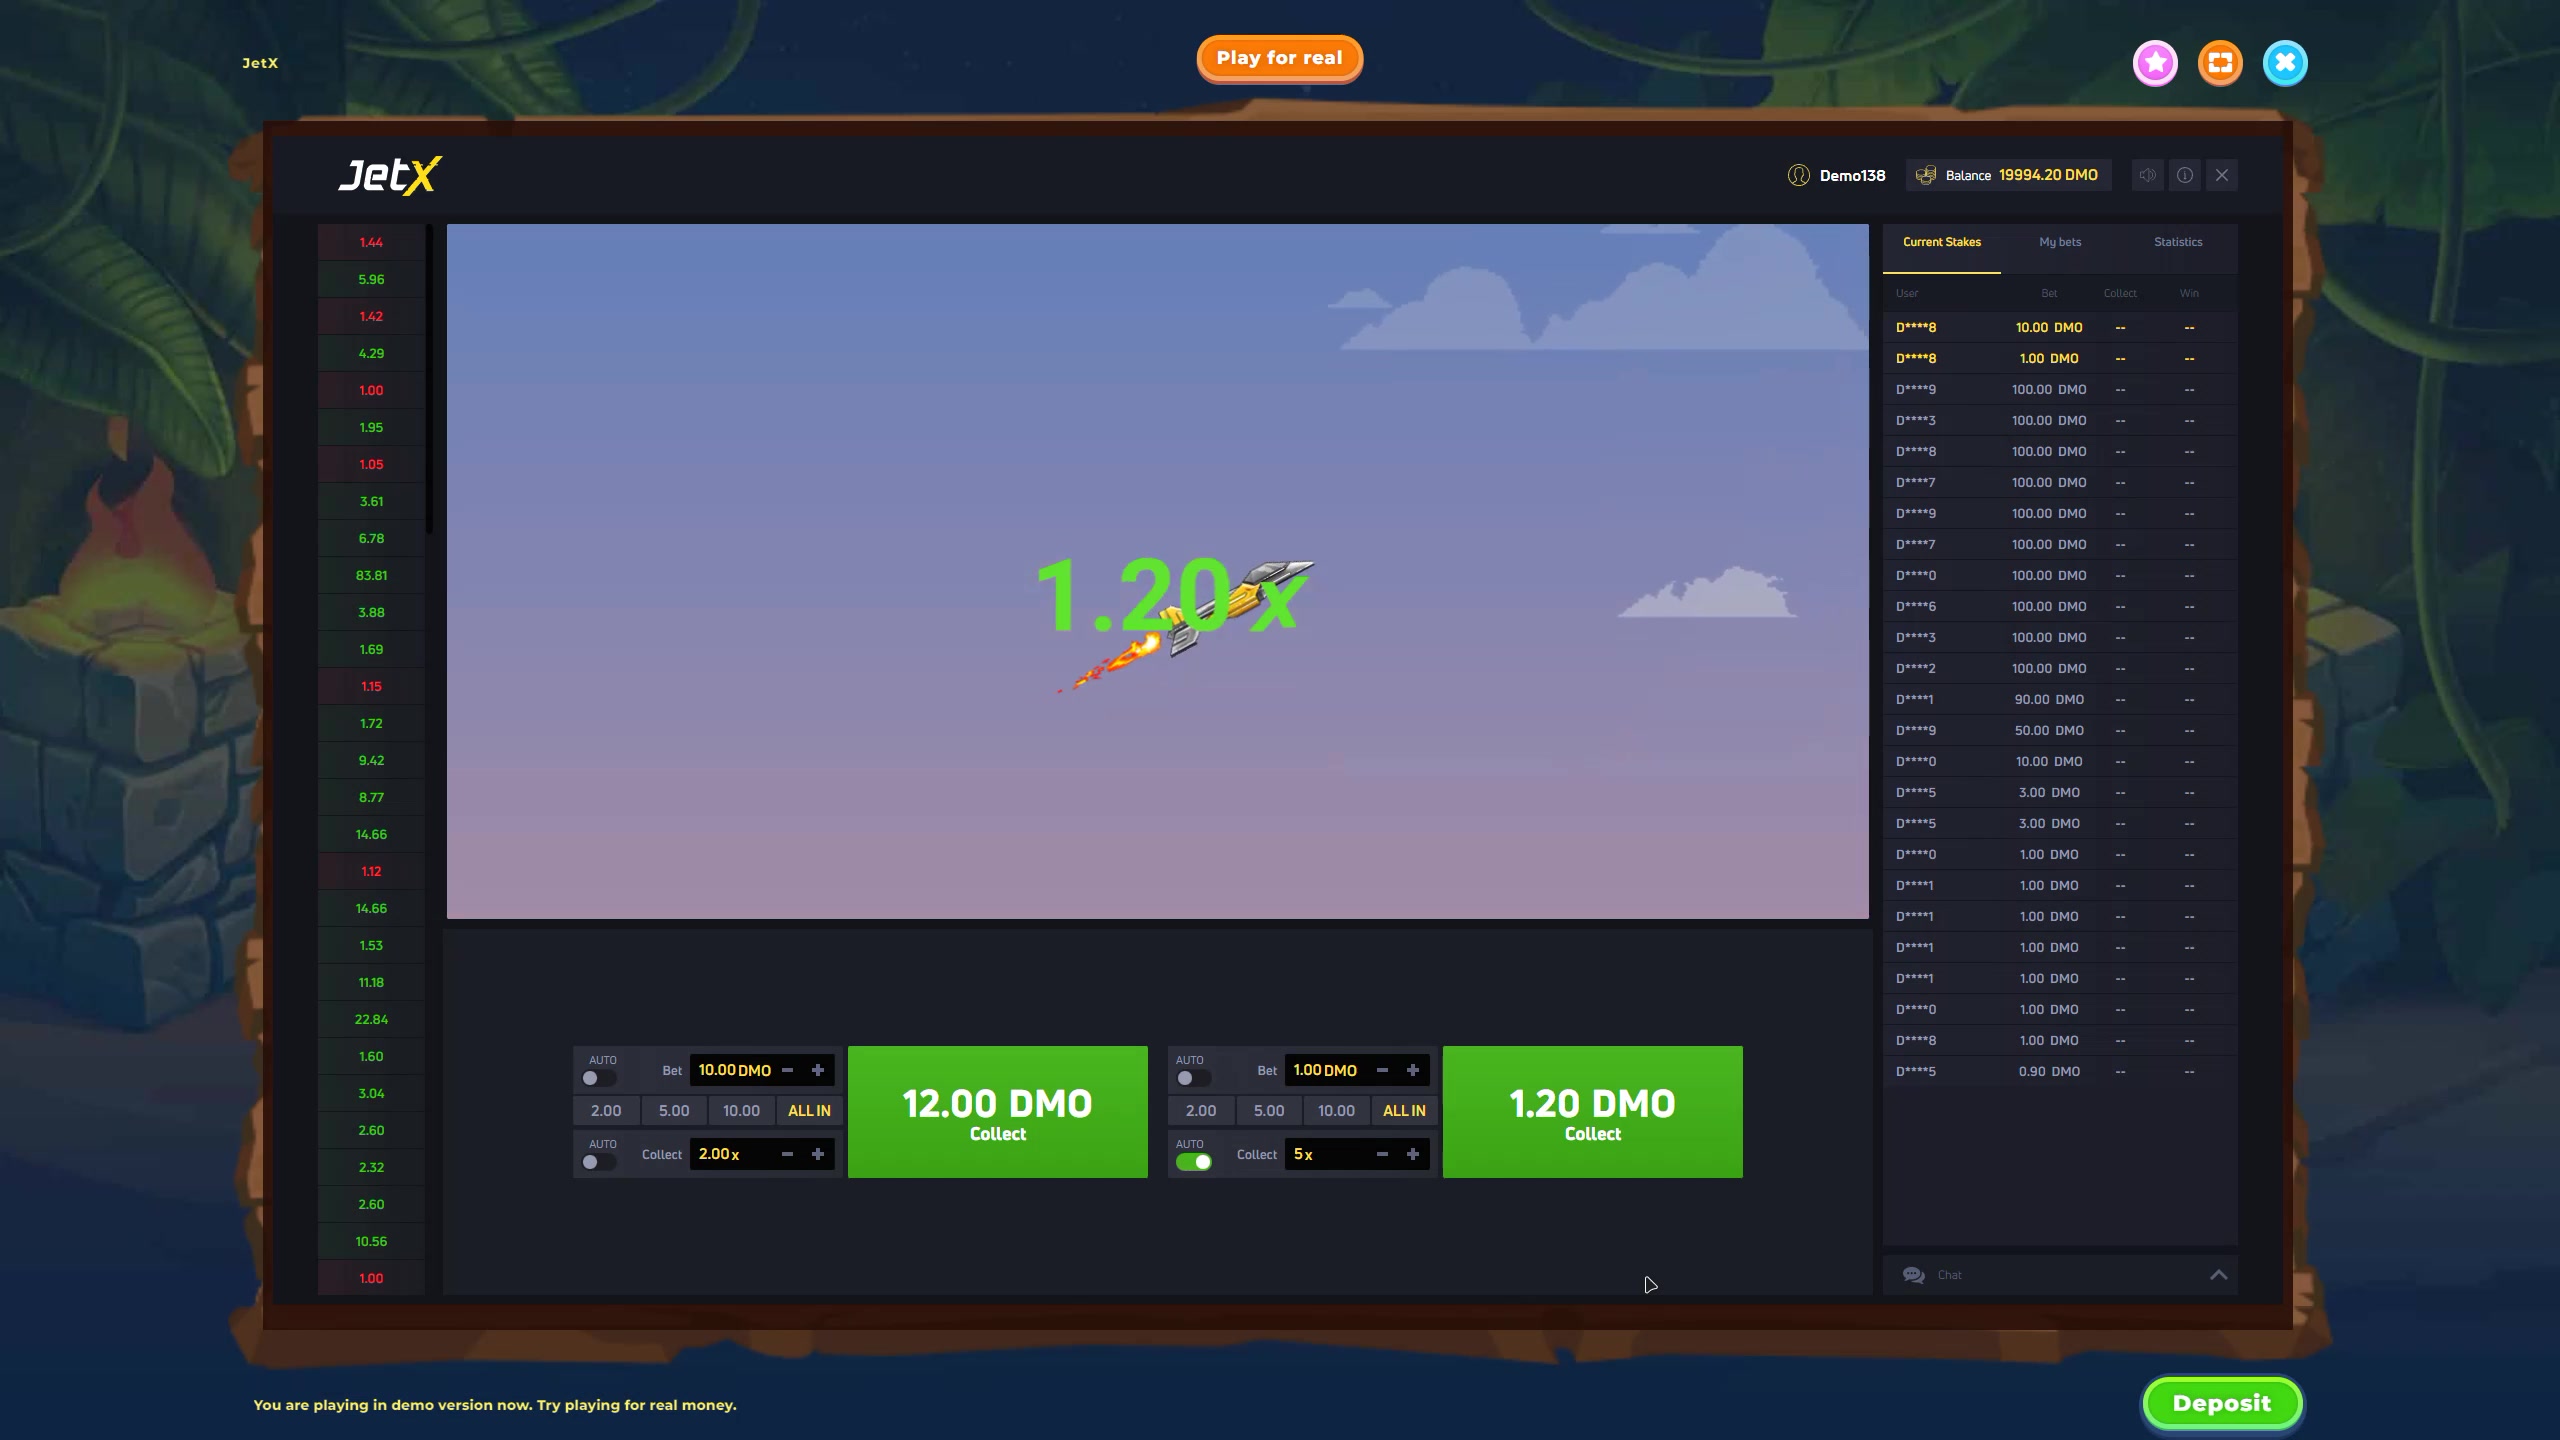Expand the chat panel chevron
The width and height of the screenshot is (2560, 1440).
pos(2218,1275)
